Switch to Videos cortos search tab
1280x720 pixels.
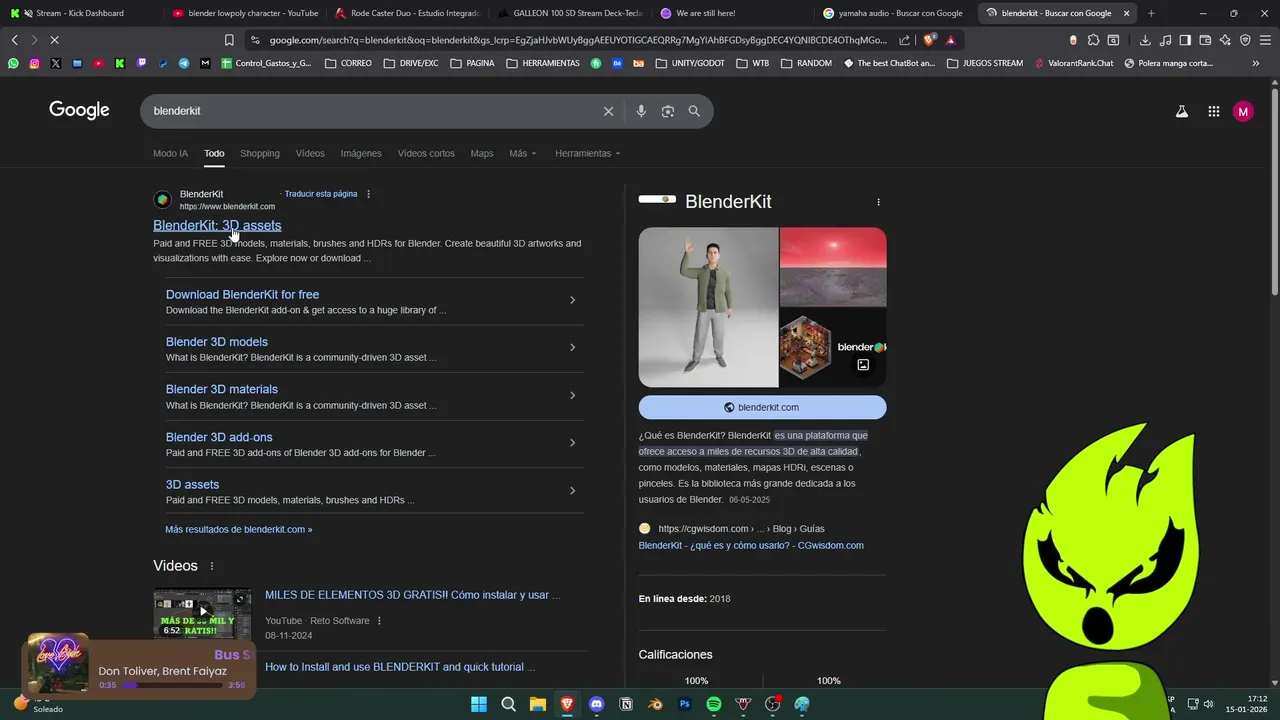pos(426,153)
